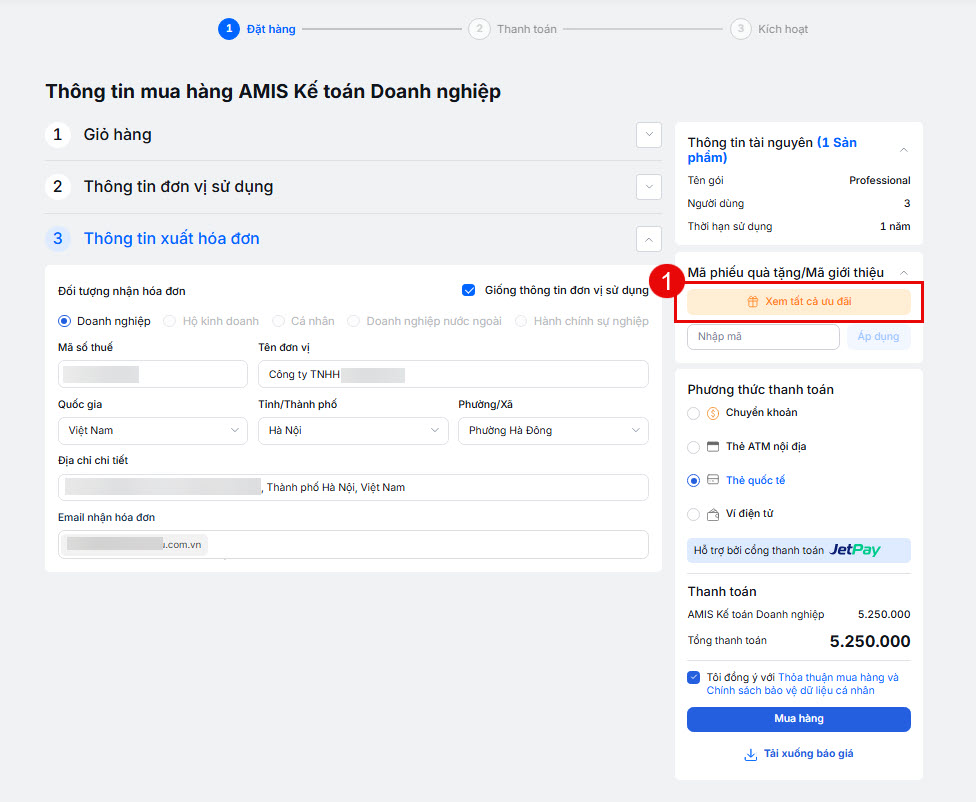Click Tải xuống báo giá link
Image resolution: width=976 pixels, height=802 pixels.
[809, 754]
